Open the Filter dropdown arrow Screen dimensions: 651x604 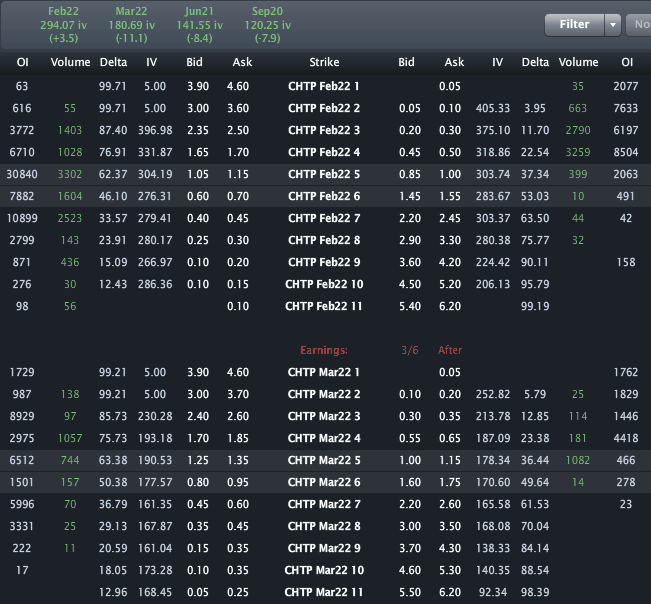[x=613, y=25]
